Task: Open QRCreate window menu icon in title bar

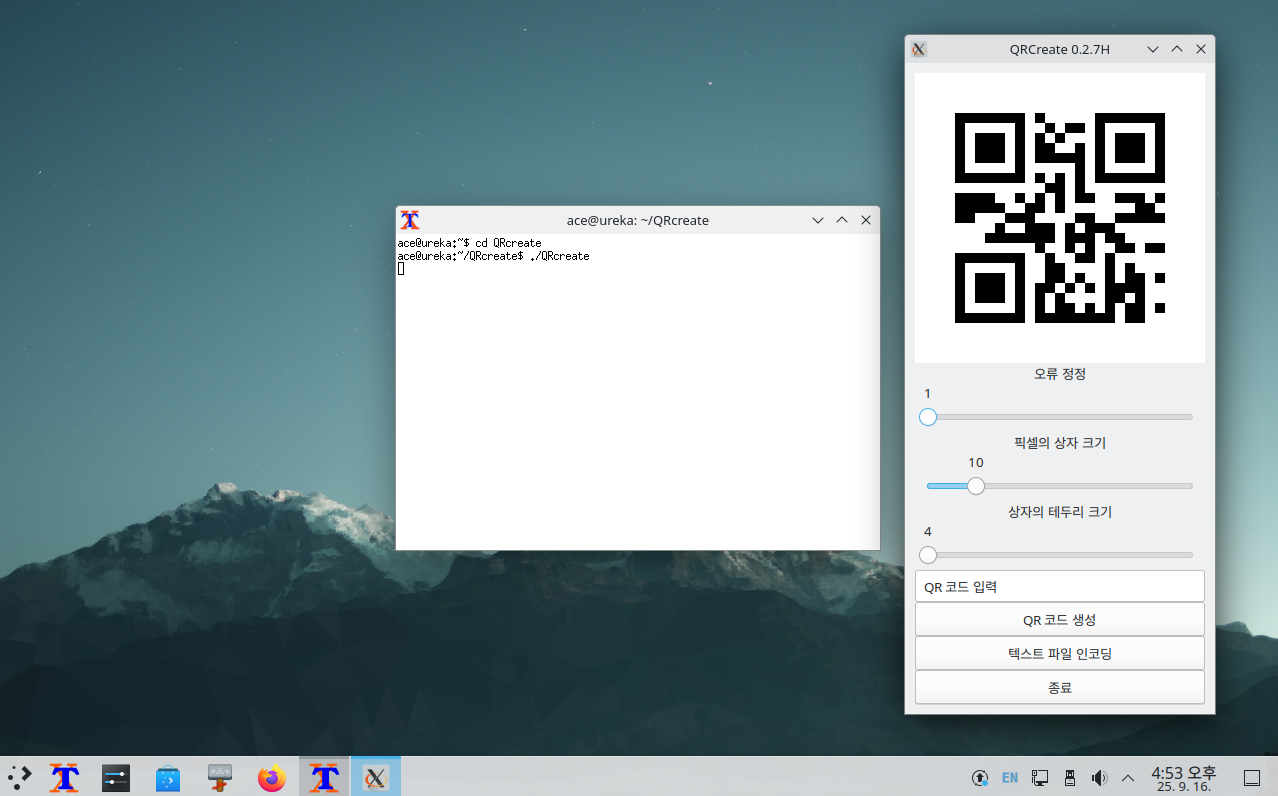Action: tap(919, 49)
